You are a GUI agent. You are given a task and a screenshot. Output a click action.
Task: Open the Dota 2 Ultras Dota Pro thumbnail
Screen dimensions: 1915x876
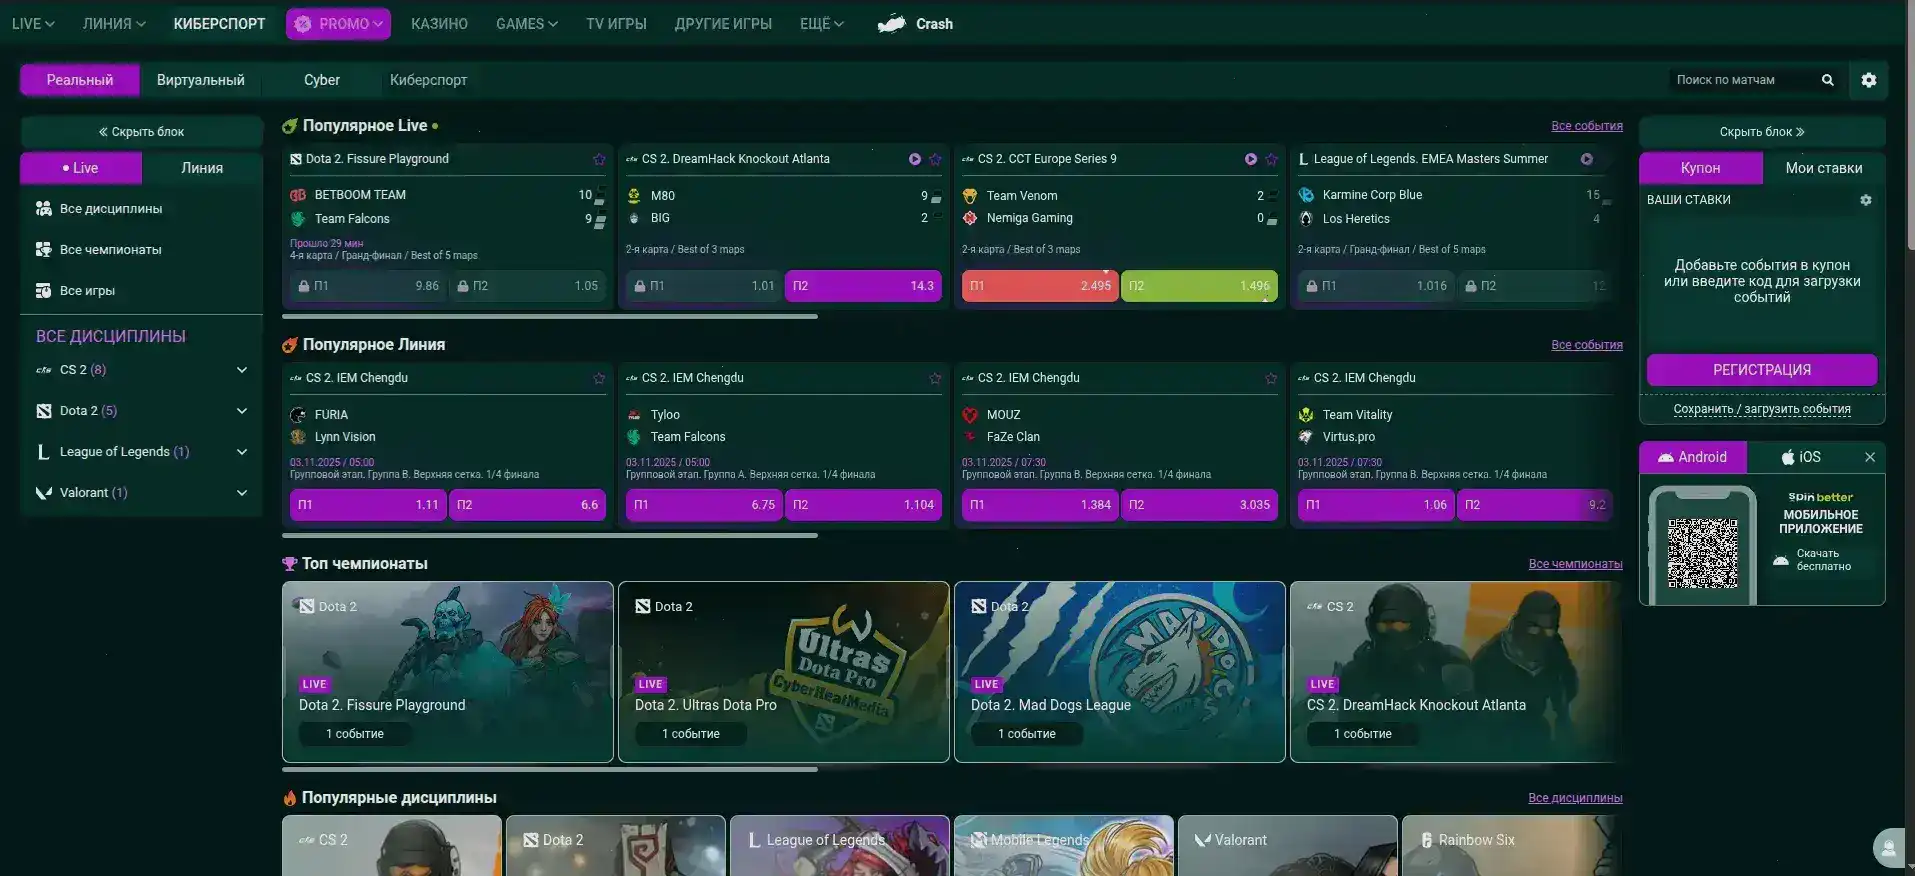[x=783, y=672]
